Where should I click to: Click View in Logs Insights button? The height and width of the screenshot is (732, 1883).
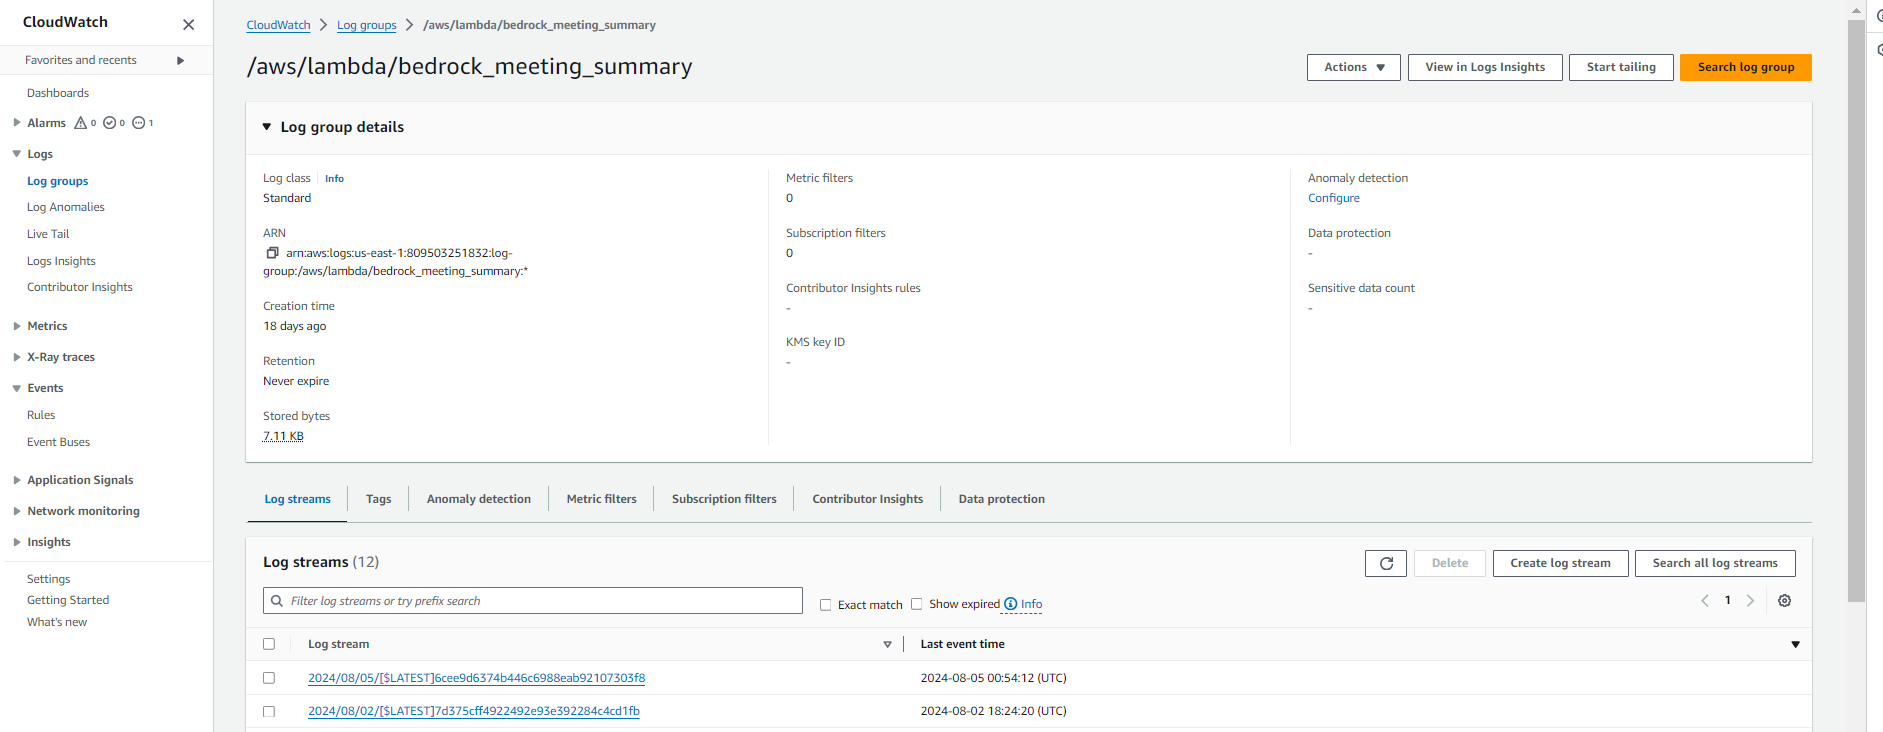[1485, 67]
